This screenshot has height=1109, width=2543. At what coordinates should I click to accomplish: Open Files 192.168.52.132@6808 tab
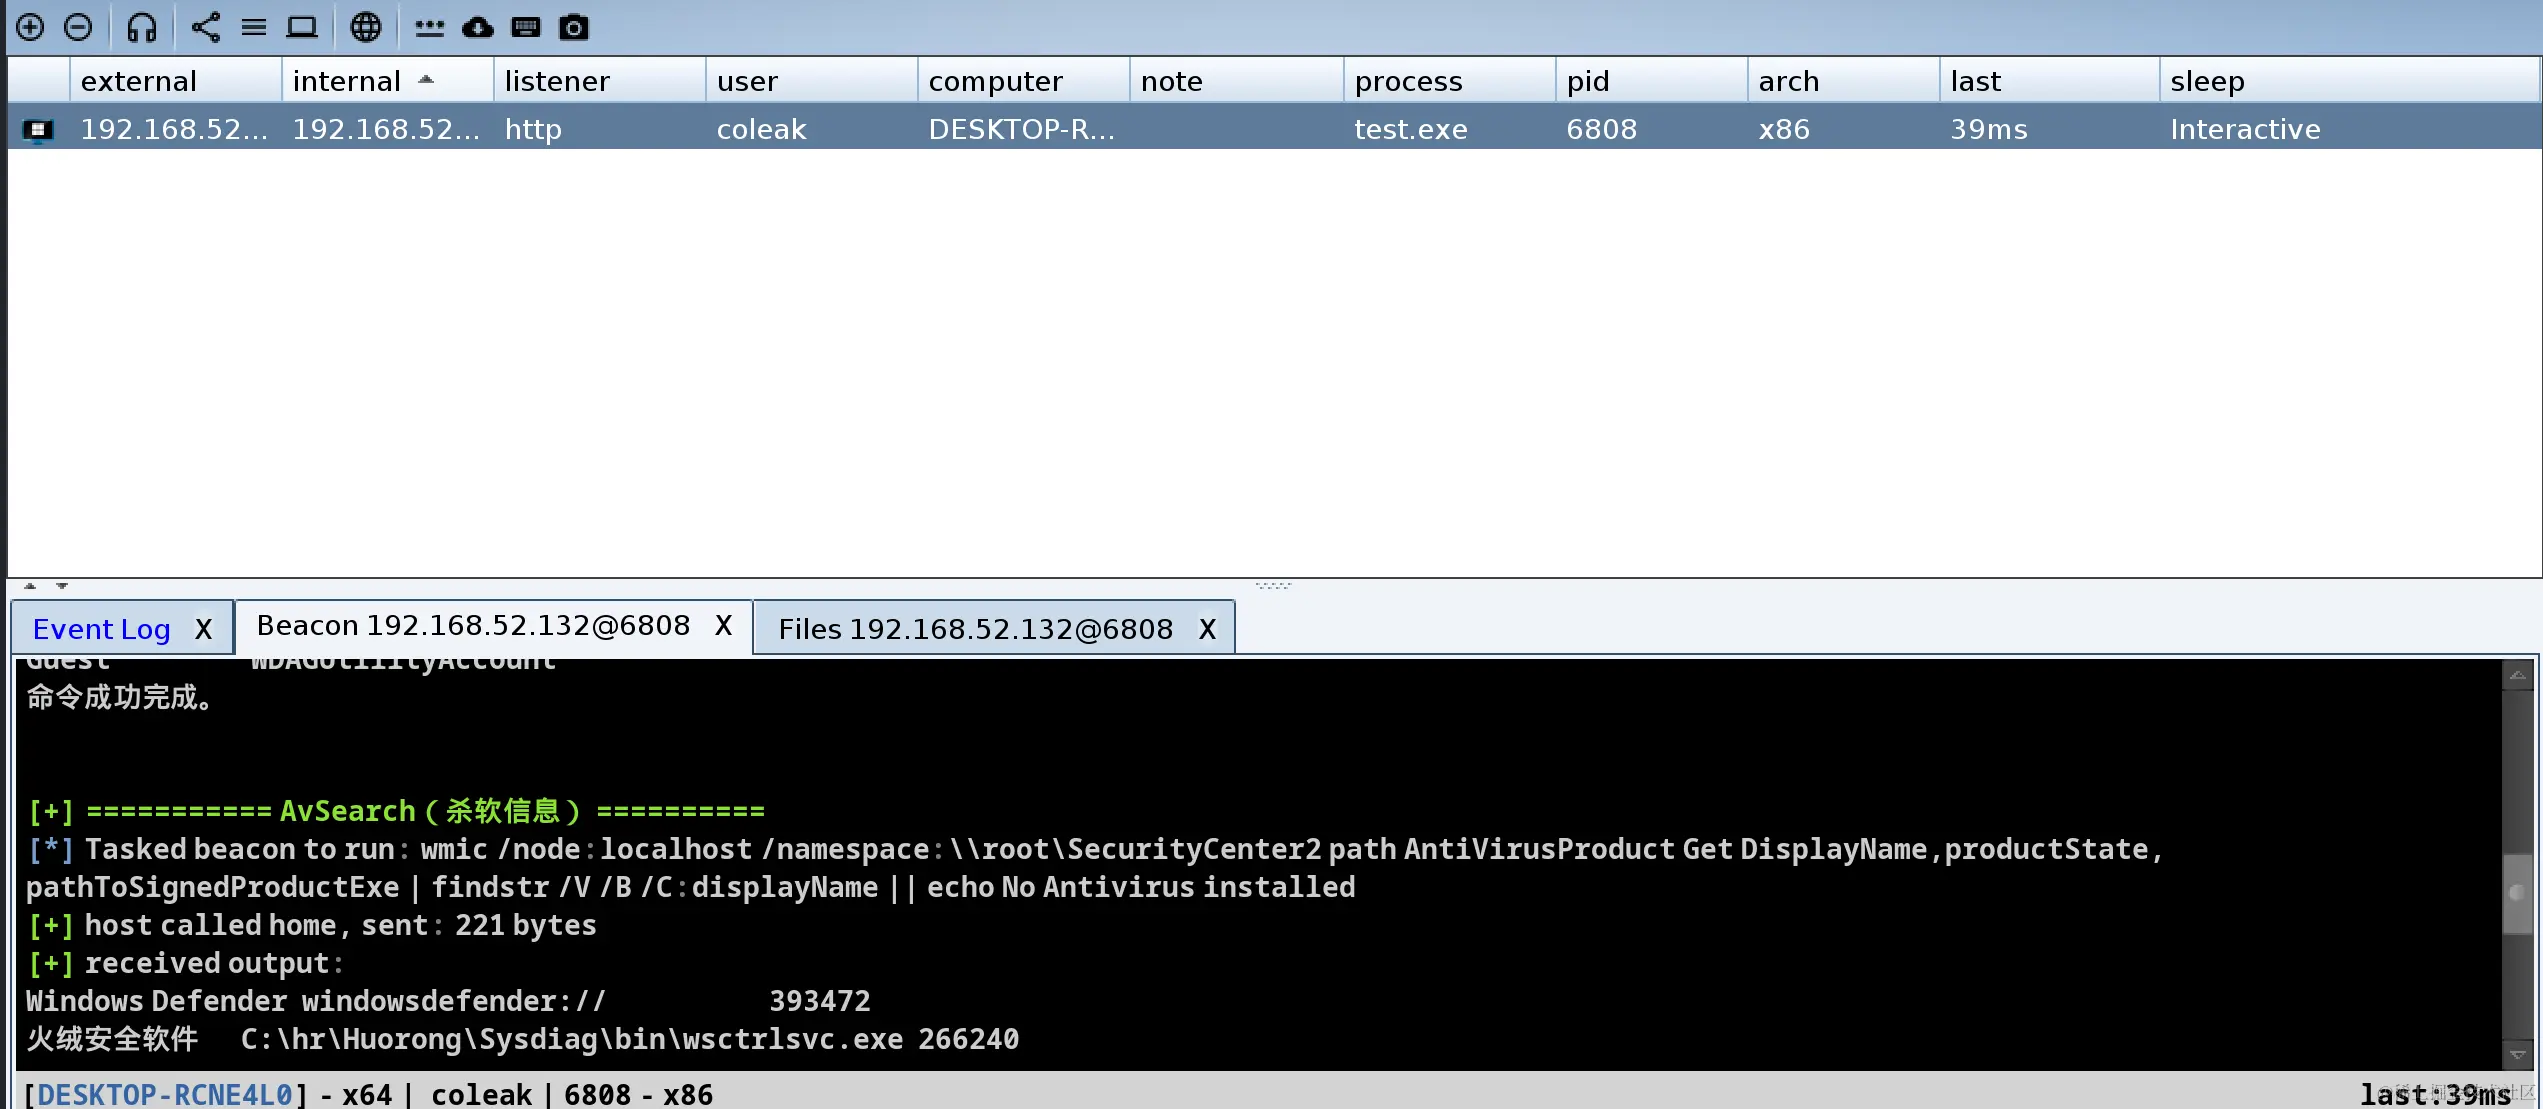(x=975, y=629)
